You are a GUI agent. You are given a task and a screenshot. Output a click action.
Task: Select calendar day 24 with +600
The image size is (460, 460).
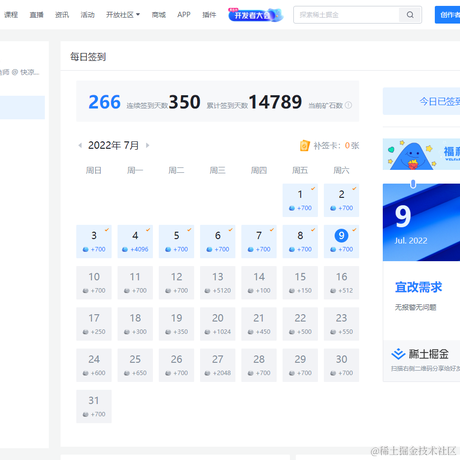pyautogui.click(x=94, y=365)
